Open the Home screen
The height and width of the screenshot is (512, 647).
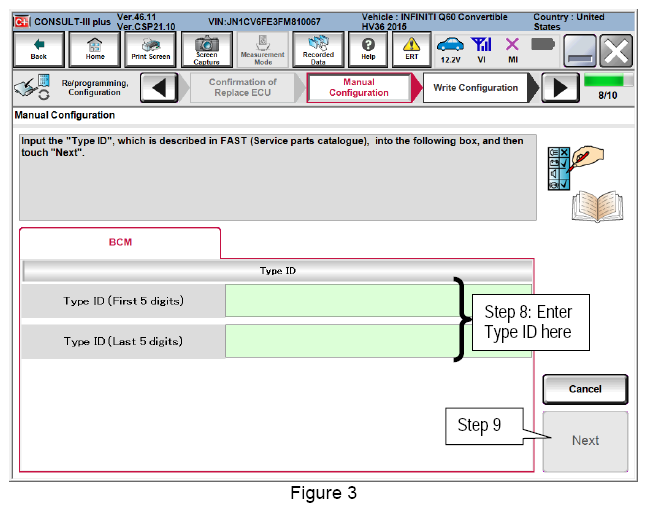[x=95, y=50]
